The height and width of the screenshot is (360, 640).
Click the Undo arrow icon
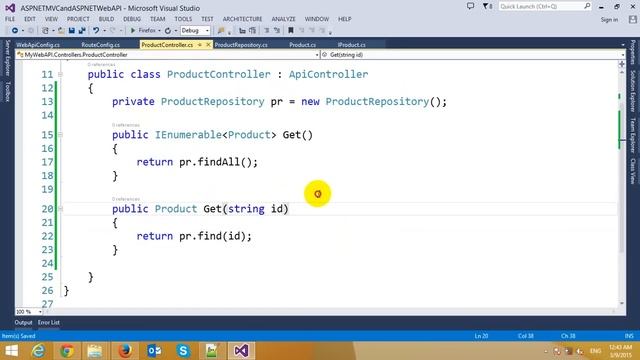[96, 31]
